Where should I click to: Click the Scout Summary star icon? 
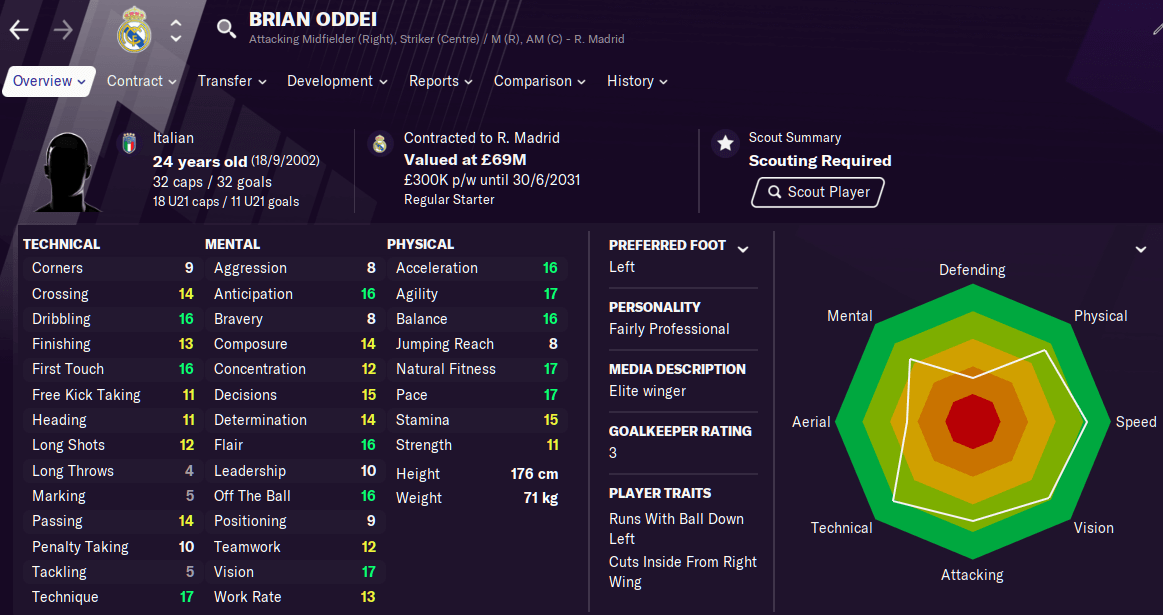(725, 143)
